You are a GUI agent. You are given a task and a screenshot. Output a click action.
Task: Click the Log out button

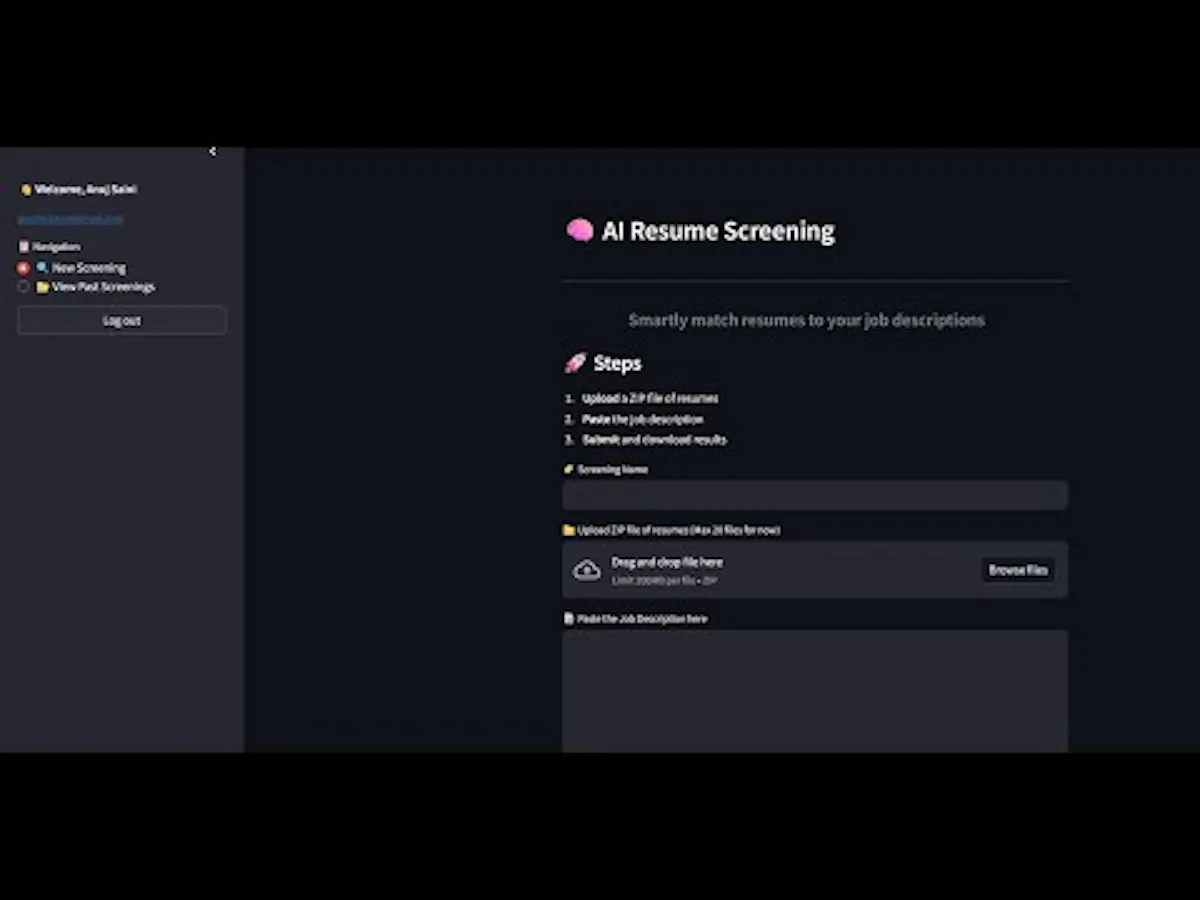click(122, 321)
